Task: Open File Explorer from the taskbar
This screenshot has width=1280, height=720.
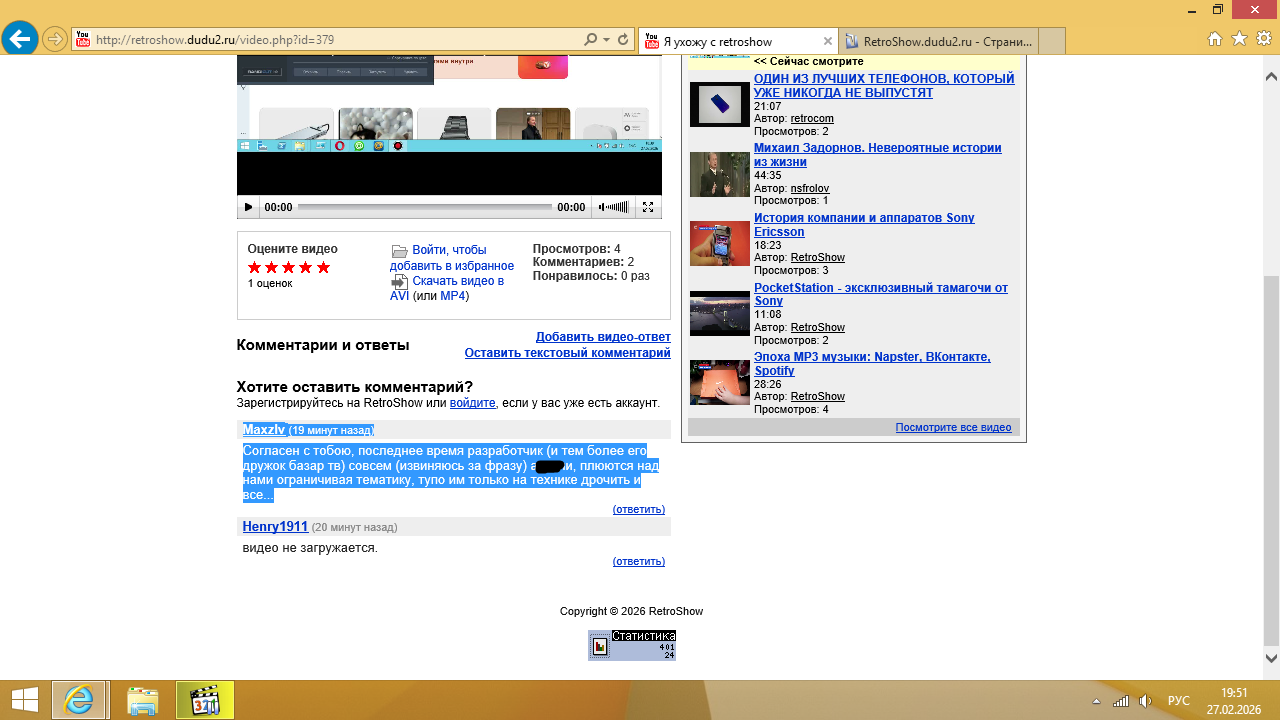Action: 143,700
